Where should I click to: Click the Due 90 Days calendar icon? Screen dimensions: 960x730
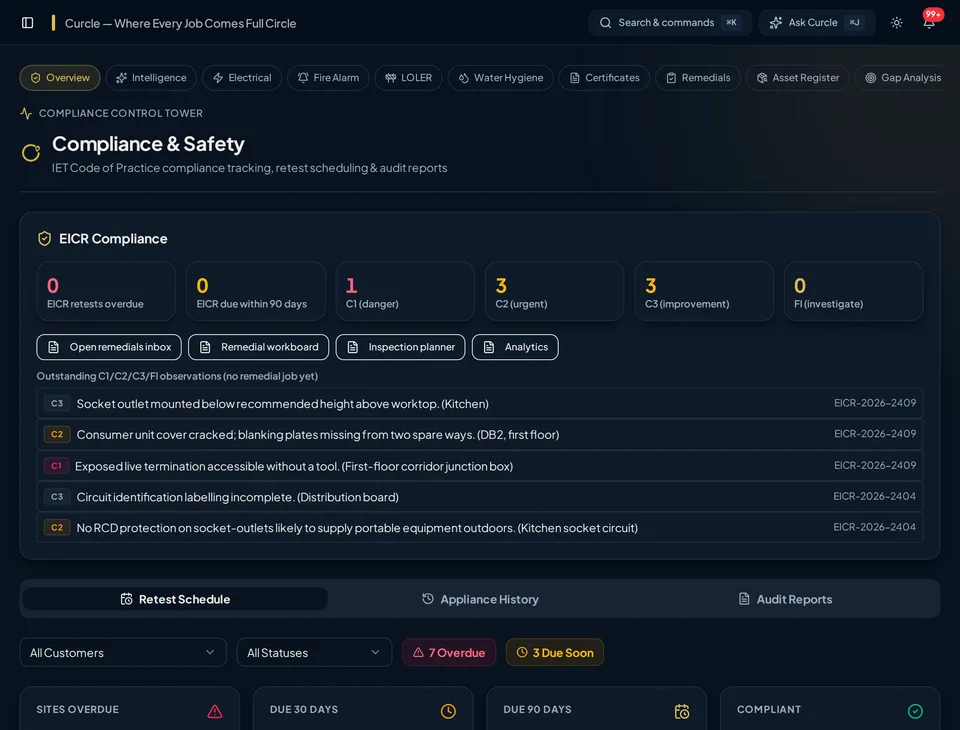[681, 711]
